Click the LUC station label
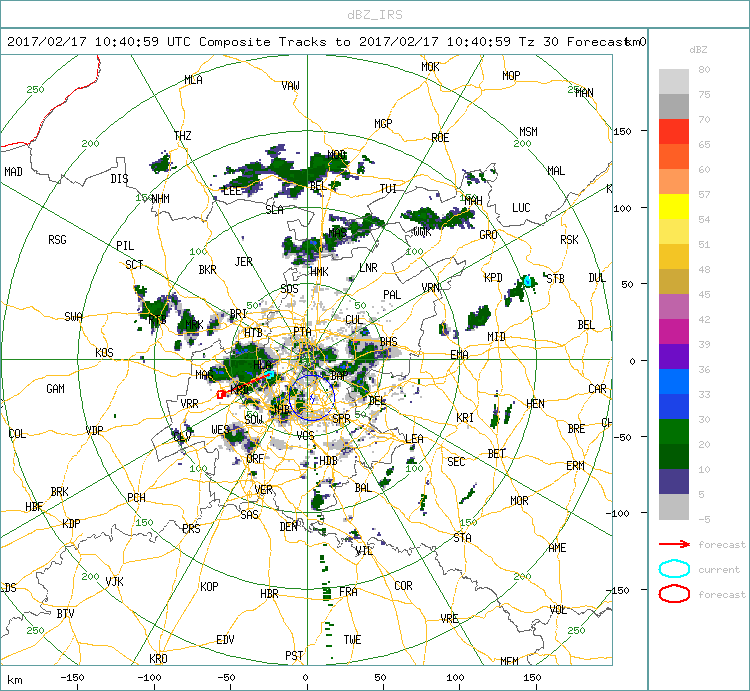Screen dimensions: 750x691 click(521, 208)
